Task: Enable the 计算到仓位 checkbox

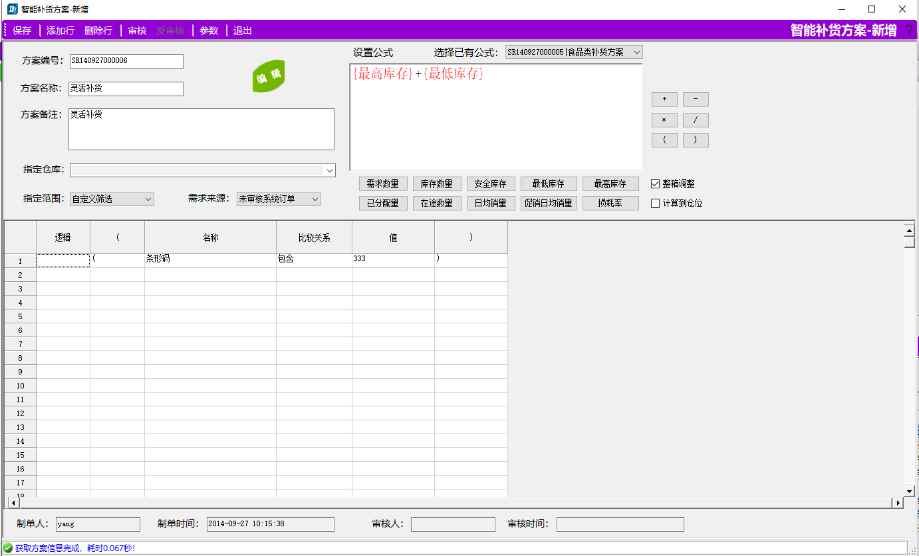Action: coord(656,203)
